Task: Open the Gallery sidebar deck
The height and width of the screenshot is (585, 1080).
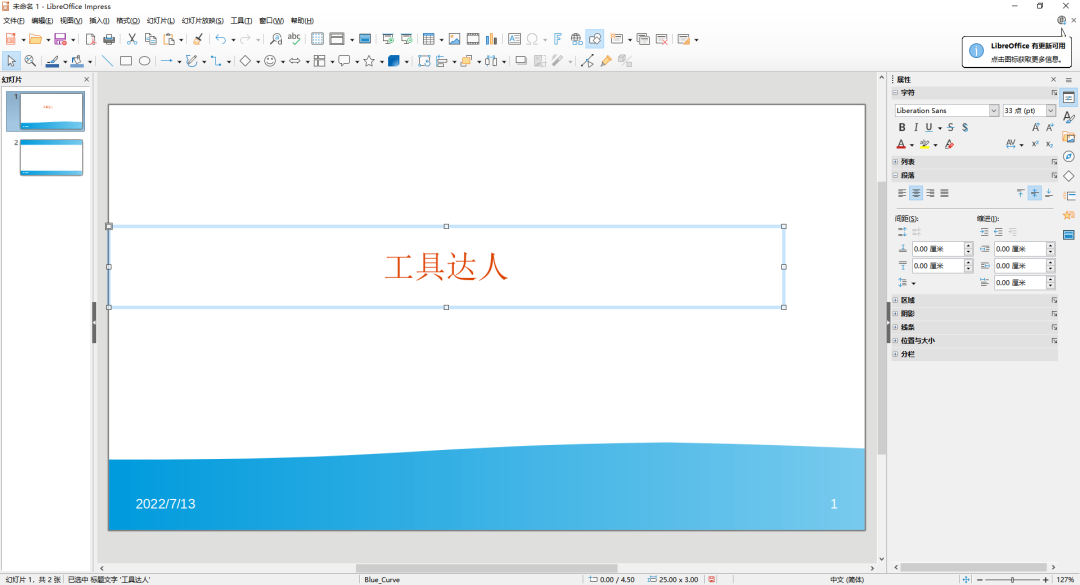Action: [x=1068, y=137]
